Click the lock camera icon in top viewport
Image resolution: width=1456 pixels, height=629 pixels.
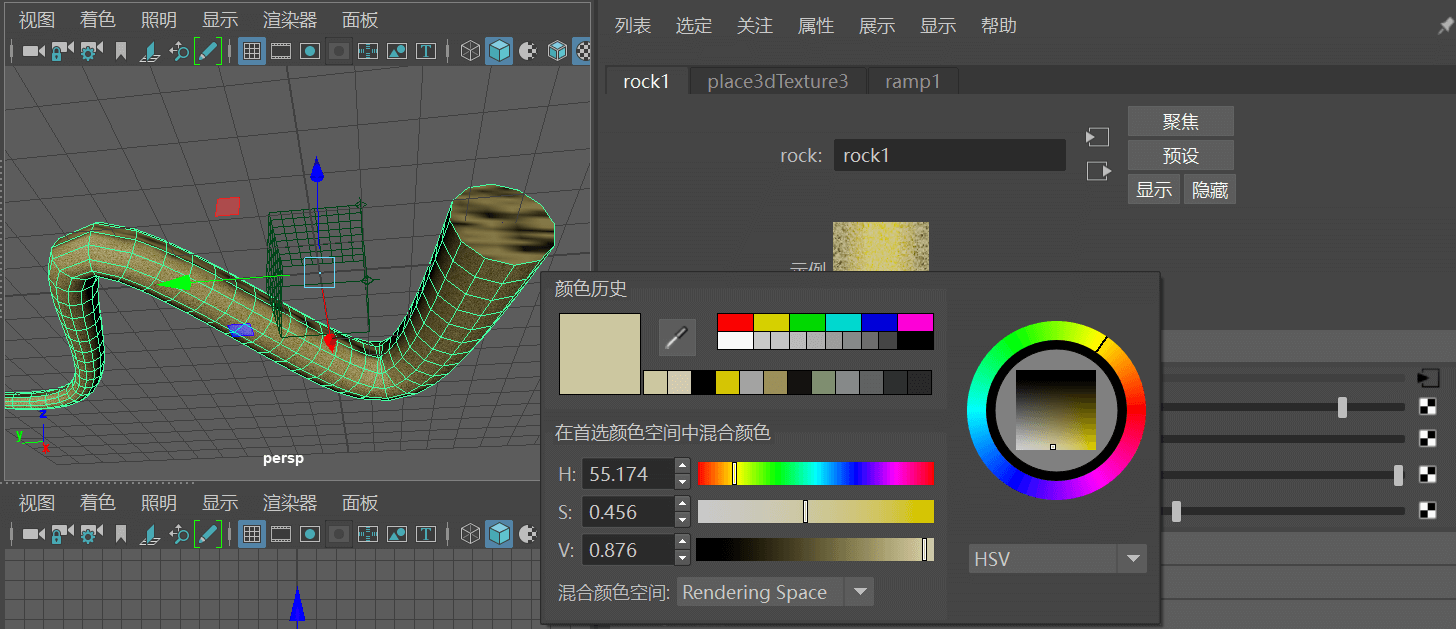(x=62, y=50)
